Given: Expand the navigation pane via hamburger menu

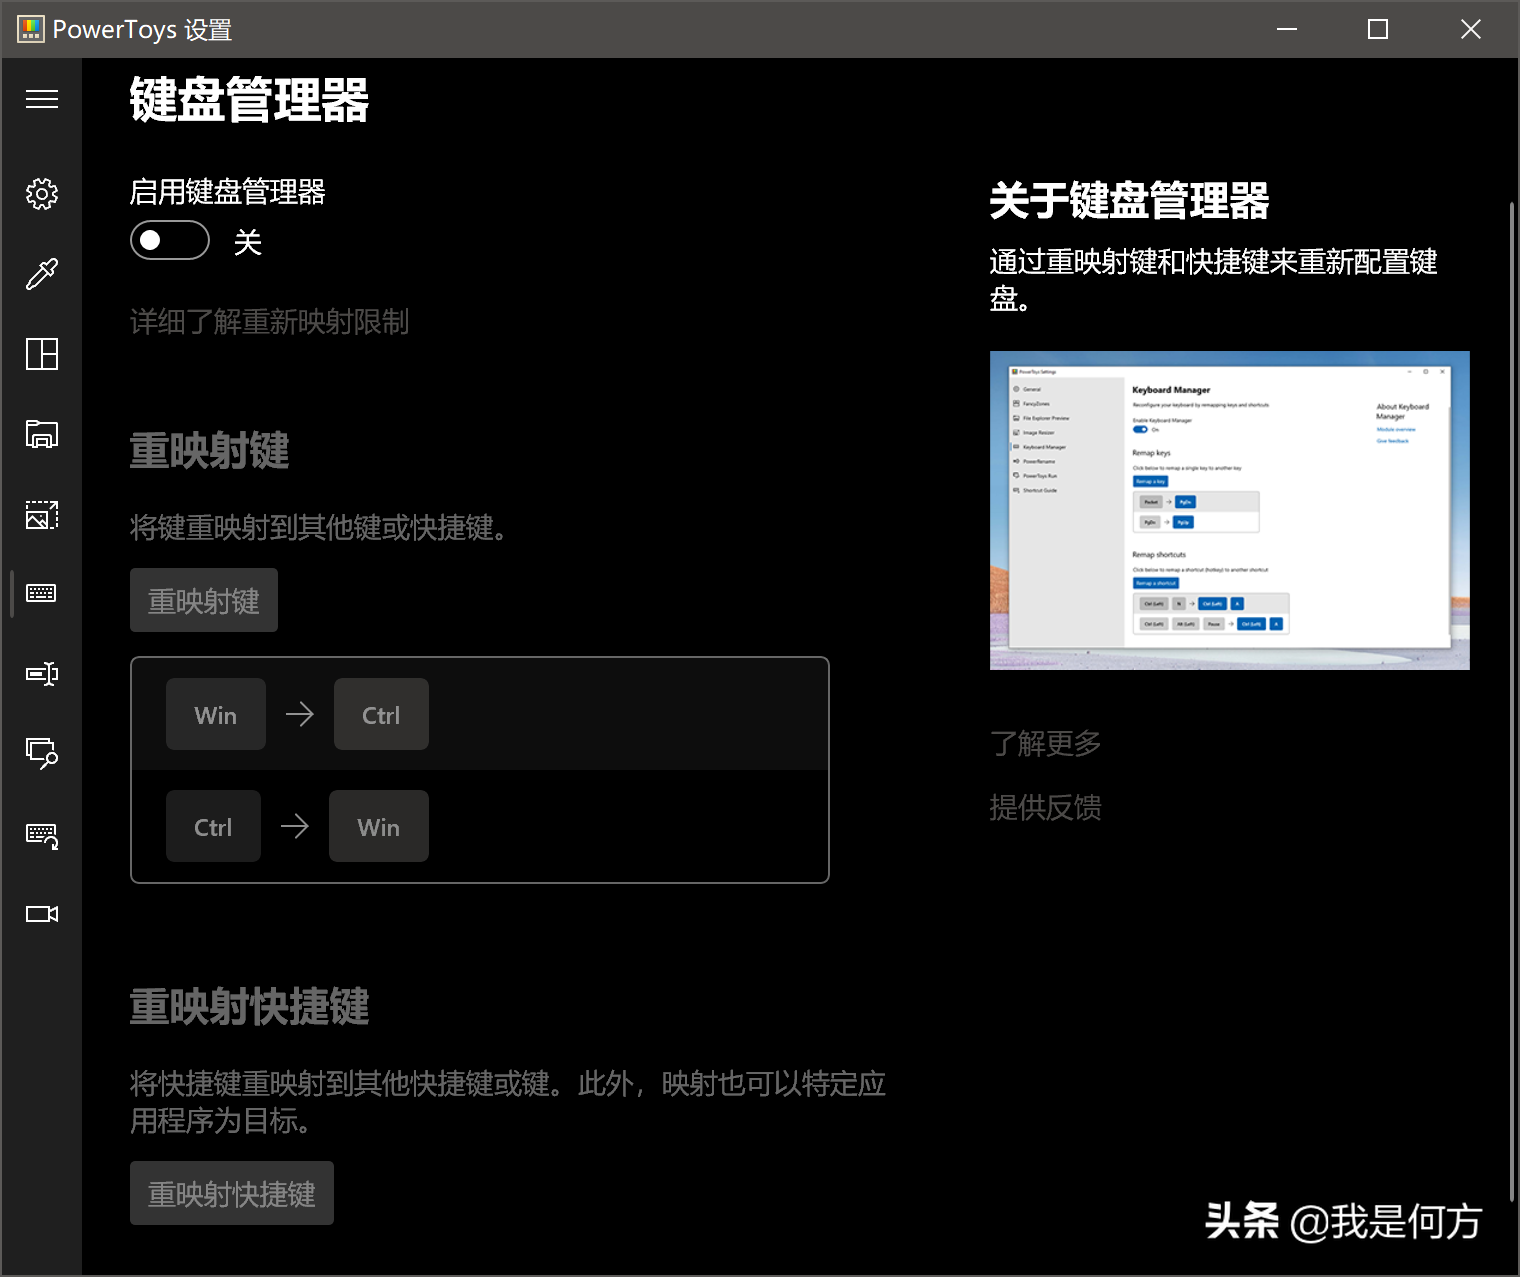Looking at the screenshot, I should point(41,98).
